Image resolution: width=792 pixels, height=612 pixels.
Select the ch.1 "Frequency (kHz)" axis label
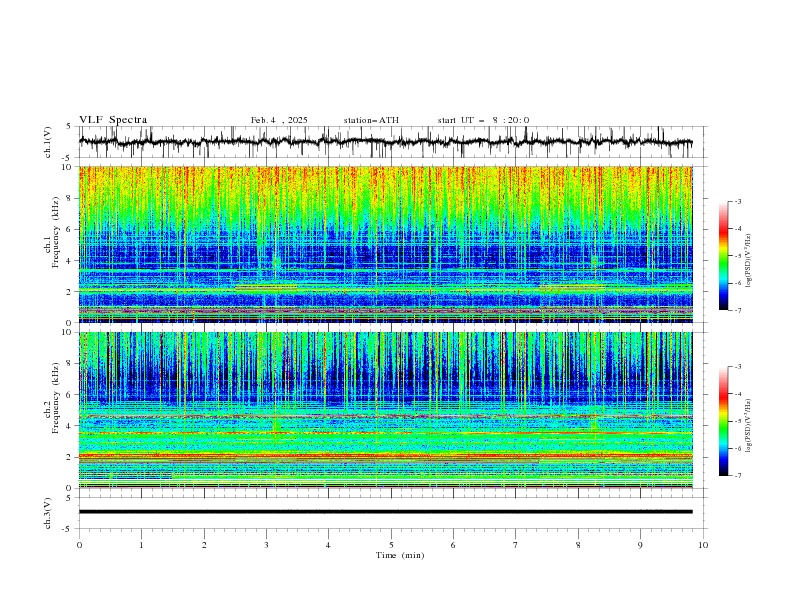point(56,233)
